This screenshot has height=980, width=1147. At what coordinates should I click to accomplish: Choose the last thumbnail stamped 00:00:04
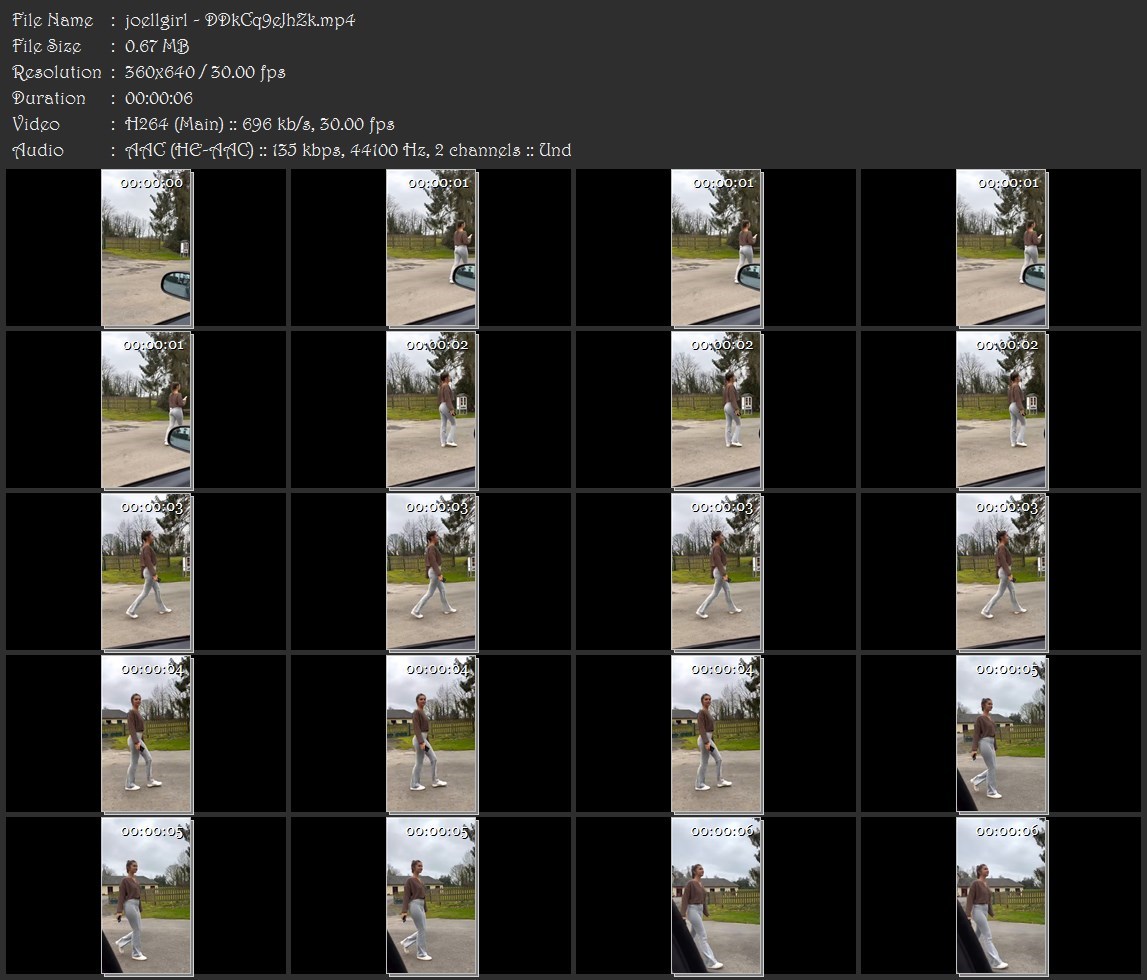click(717, 734)
